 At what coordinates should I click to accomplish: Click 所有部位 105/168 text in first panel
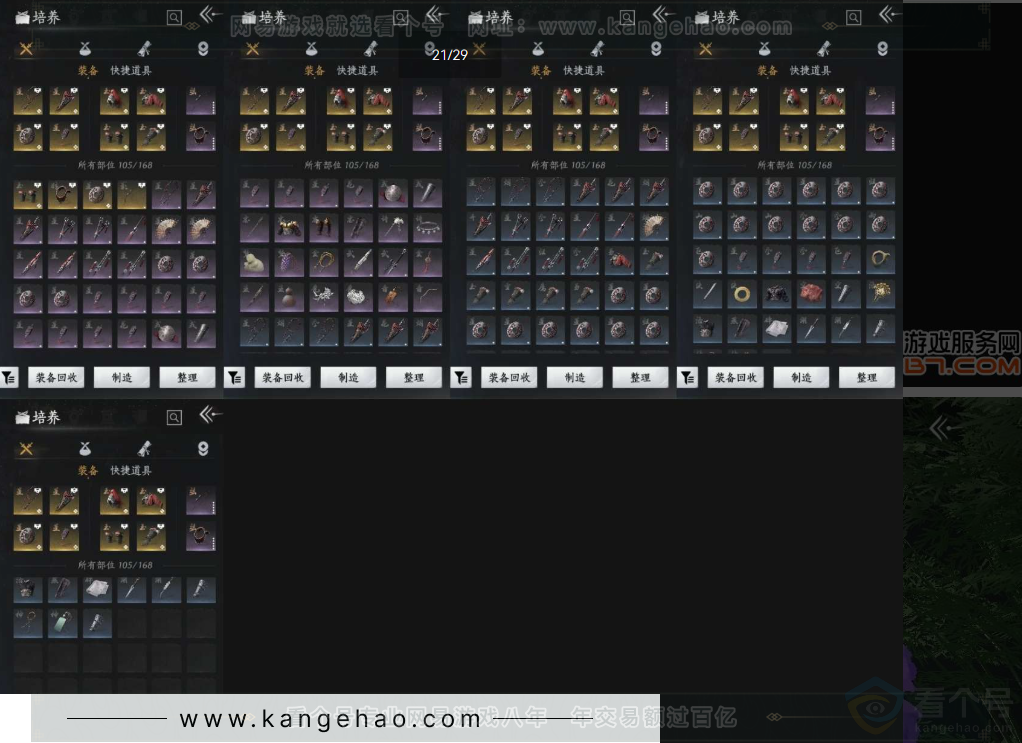tap(115, 166)
